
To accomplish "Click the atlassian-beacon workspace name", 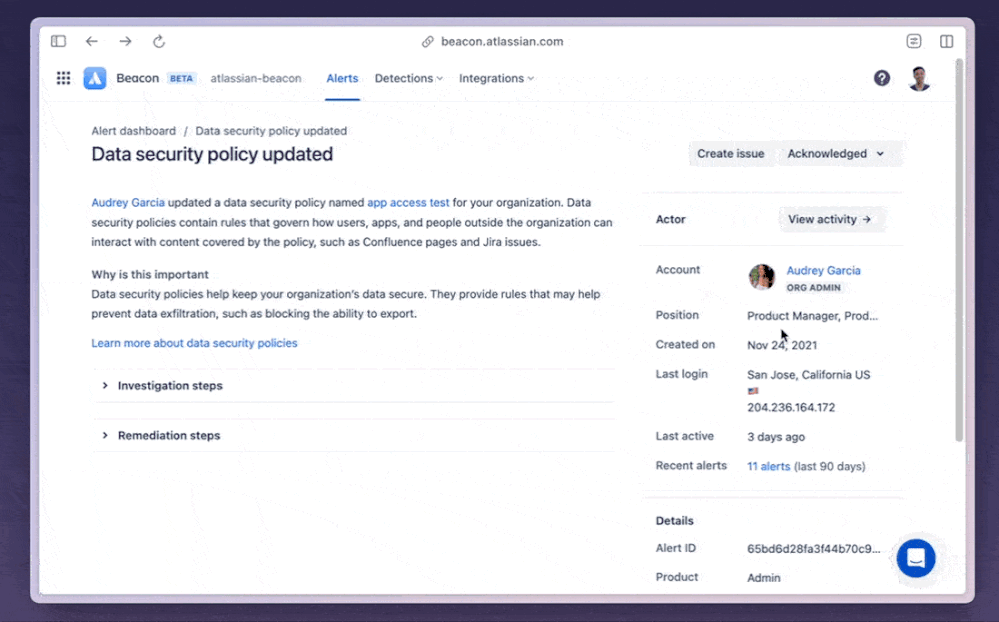I will pyautogui.click(x=256, y=78).
